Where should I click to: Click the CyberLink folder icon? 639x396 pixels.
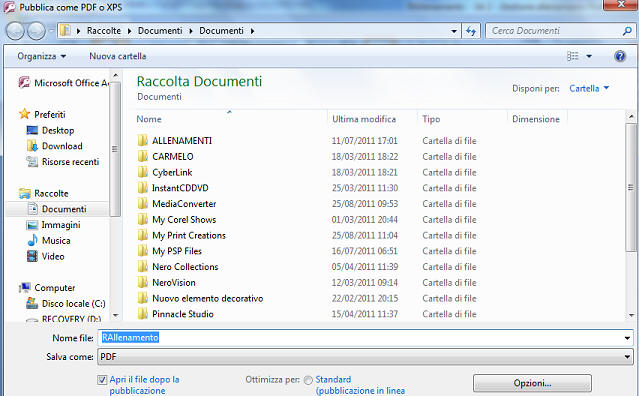tap(143, 172)
